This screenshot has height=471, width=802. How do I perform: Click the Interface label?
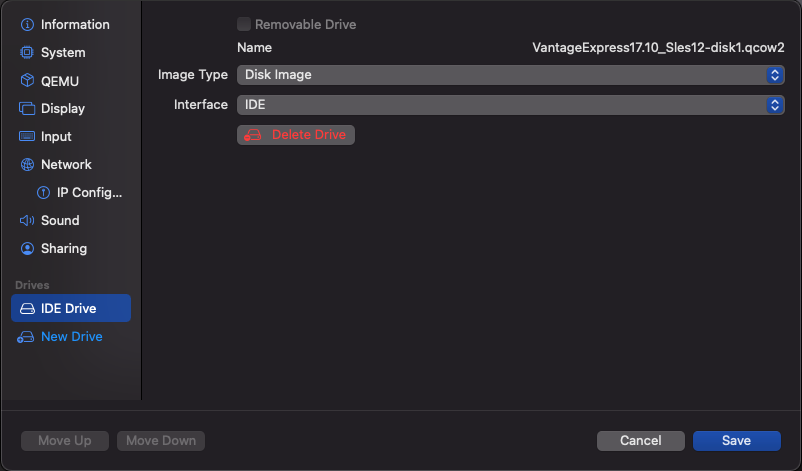pos(200,105)
